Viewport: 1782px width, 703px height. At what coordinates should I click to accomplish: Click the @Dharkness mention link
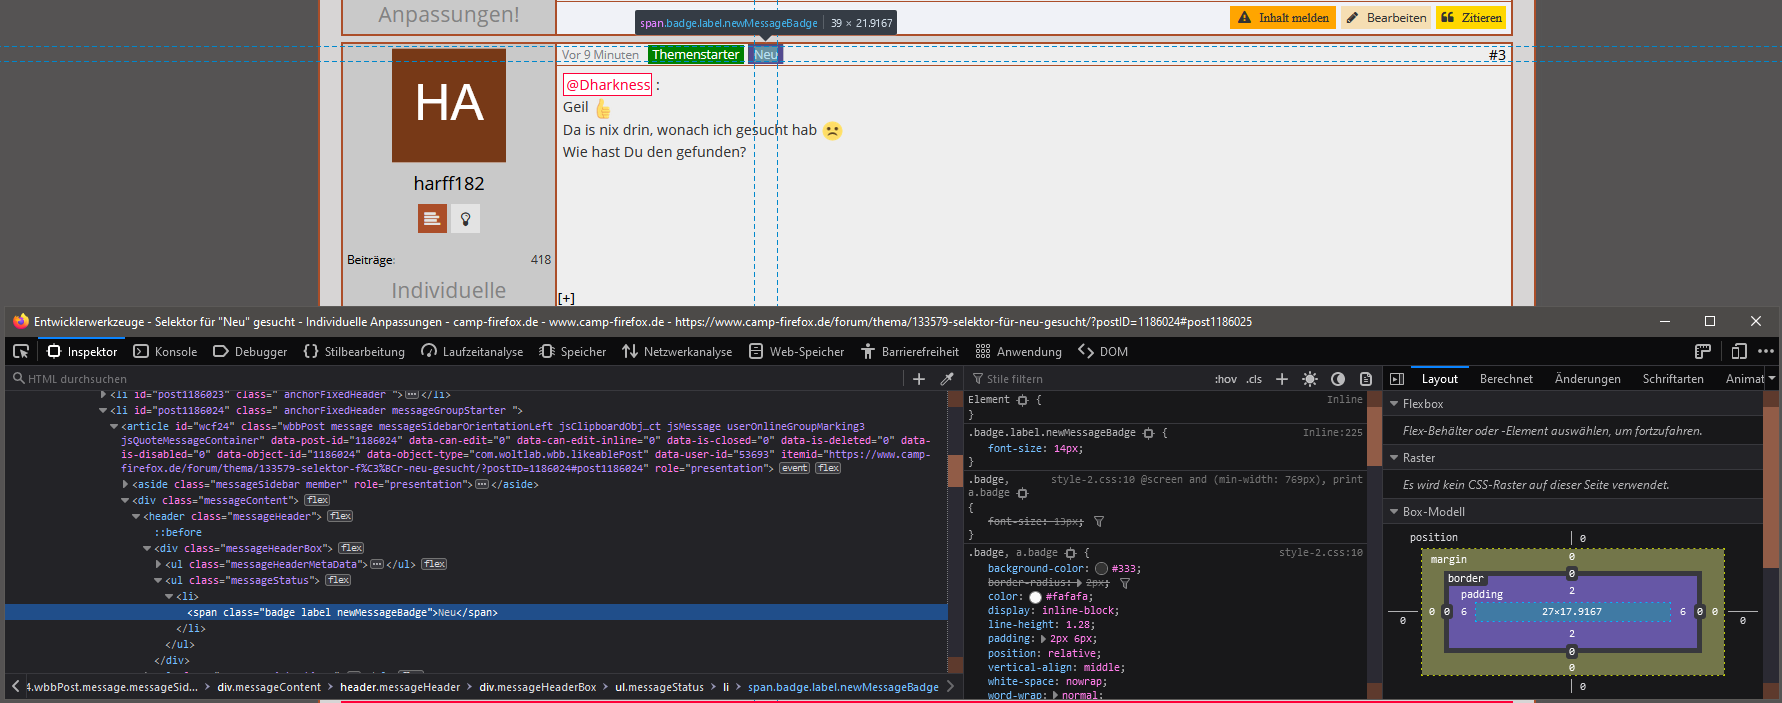(x=608, y=85)
